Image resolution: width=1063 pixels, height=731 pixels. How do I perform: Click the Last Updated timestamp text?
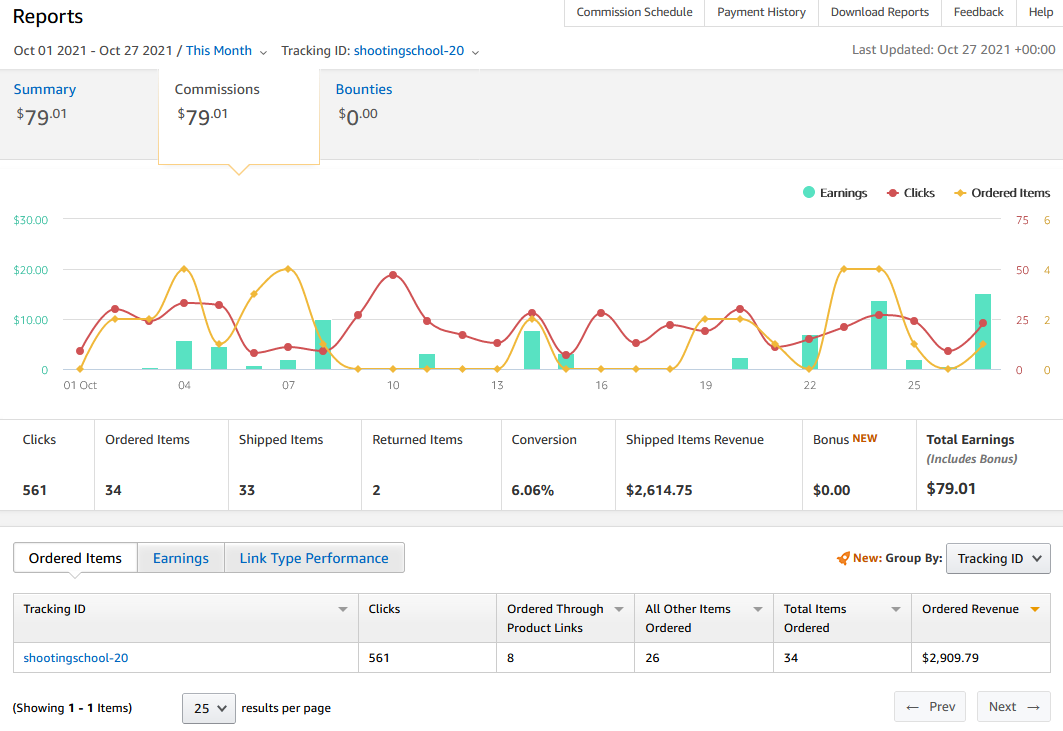pyautogui.click(x=953, y=50)
